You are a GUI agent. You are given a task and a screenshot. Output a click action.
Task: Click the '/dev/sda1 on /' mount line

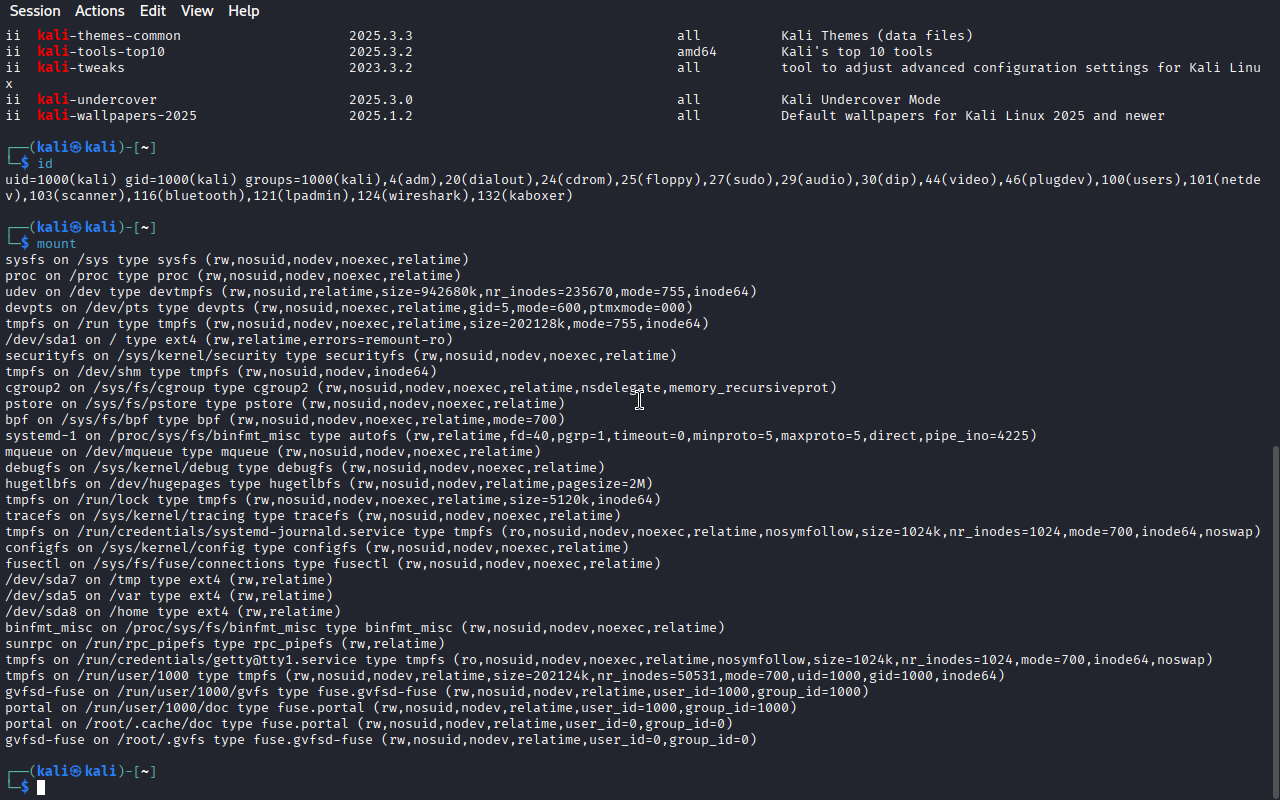[x=228, y=340]
